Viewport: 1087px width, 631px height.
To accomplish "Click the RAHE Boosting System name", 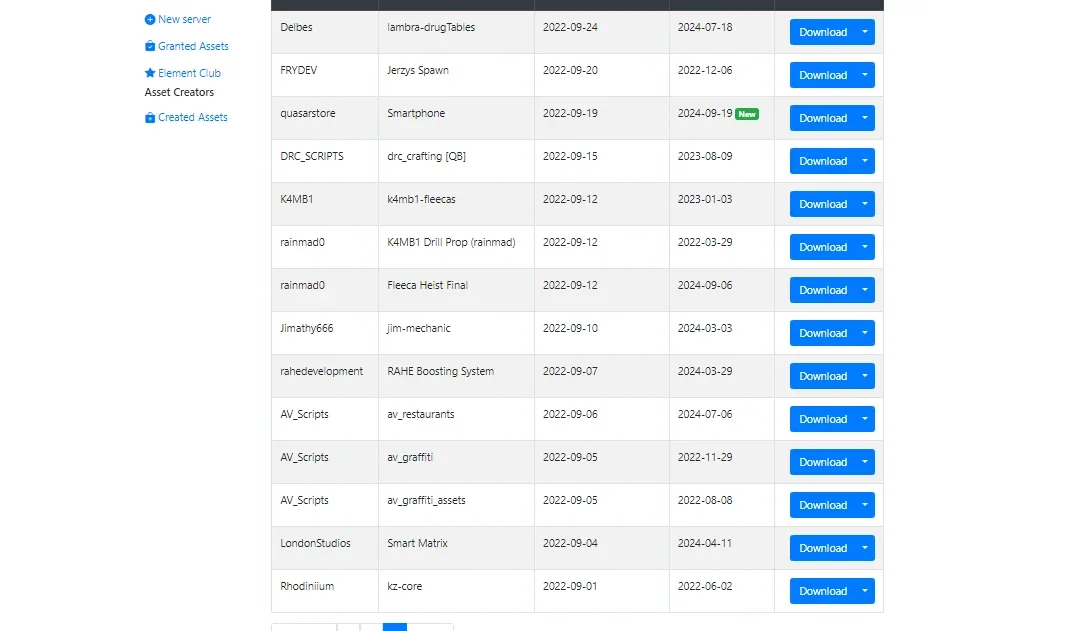I will 441,371.
